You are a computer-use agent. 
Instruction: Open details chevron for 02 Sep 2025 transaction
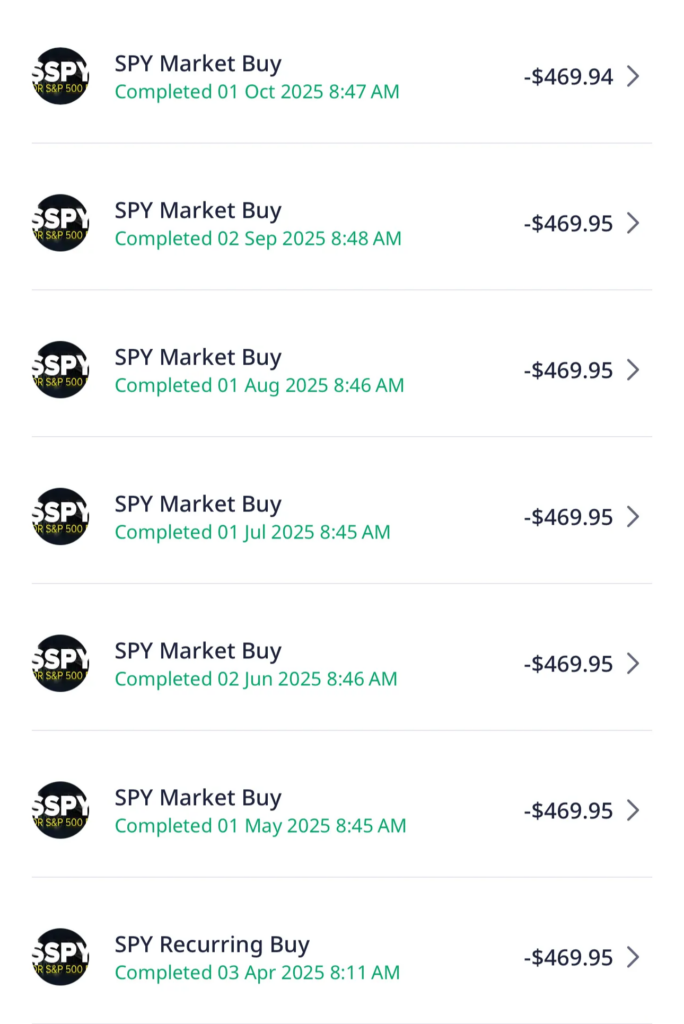[632, 223]
